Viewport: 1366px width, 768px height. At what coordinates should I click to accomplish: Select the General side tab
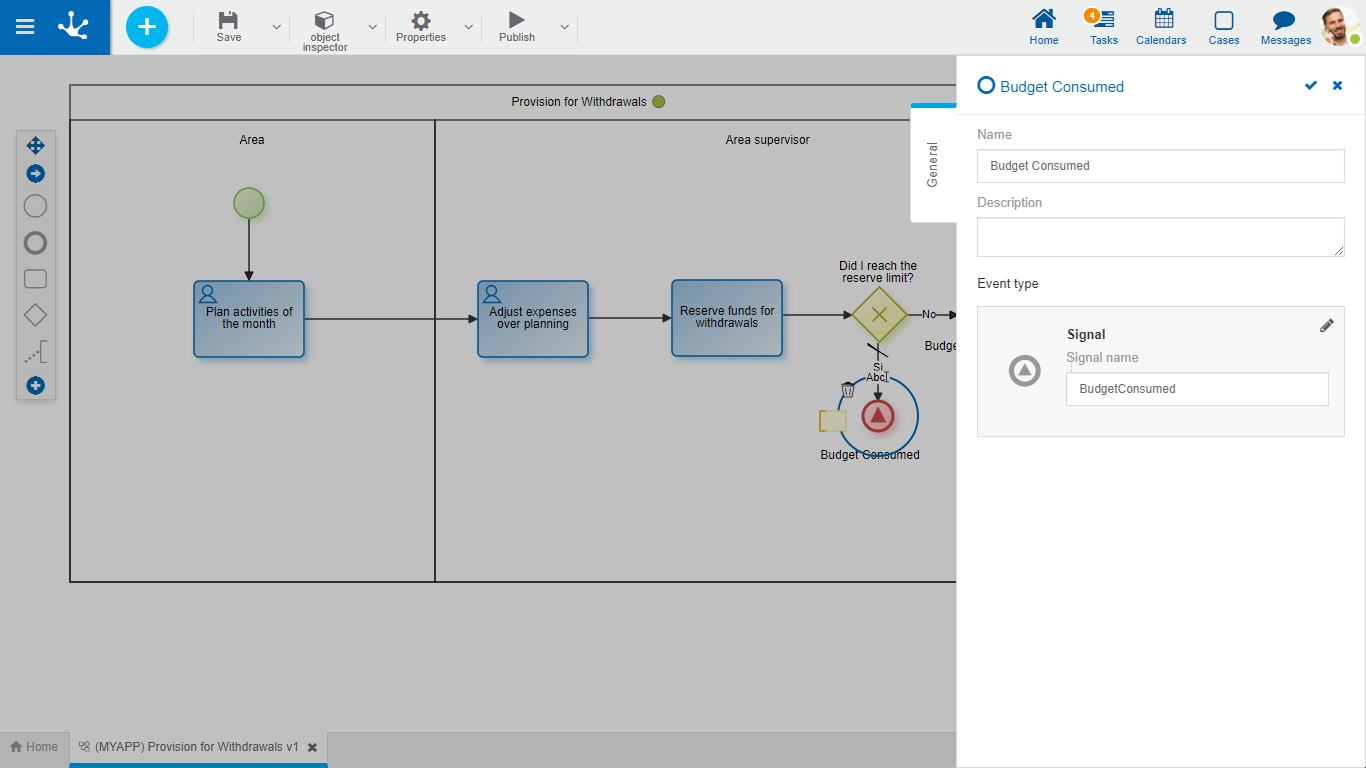[933, 164]
